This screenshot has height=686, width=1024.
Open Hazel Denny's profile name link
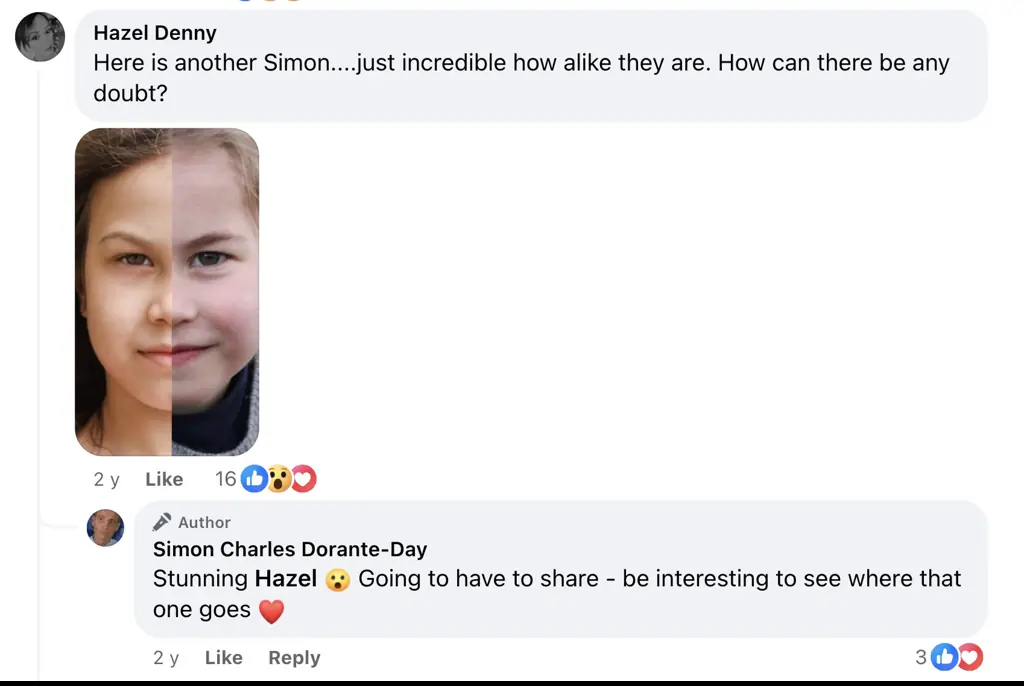[x=154, y=33]
